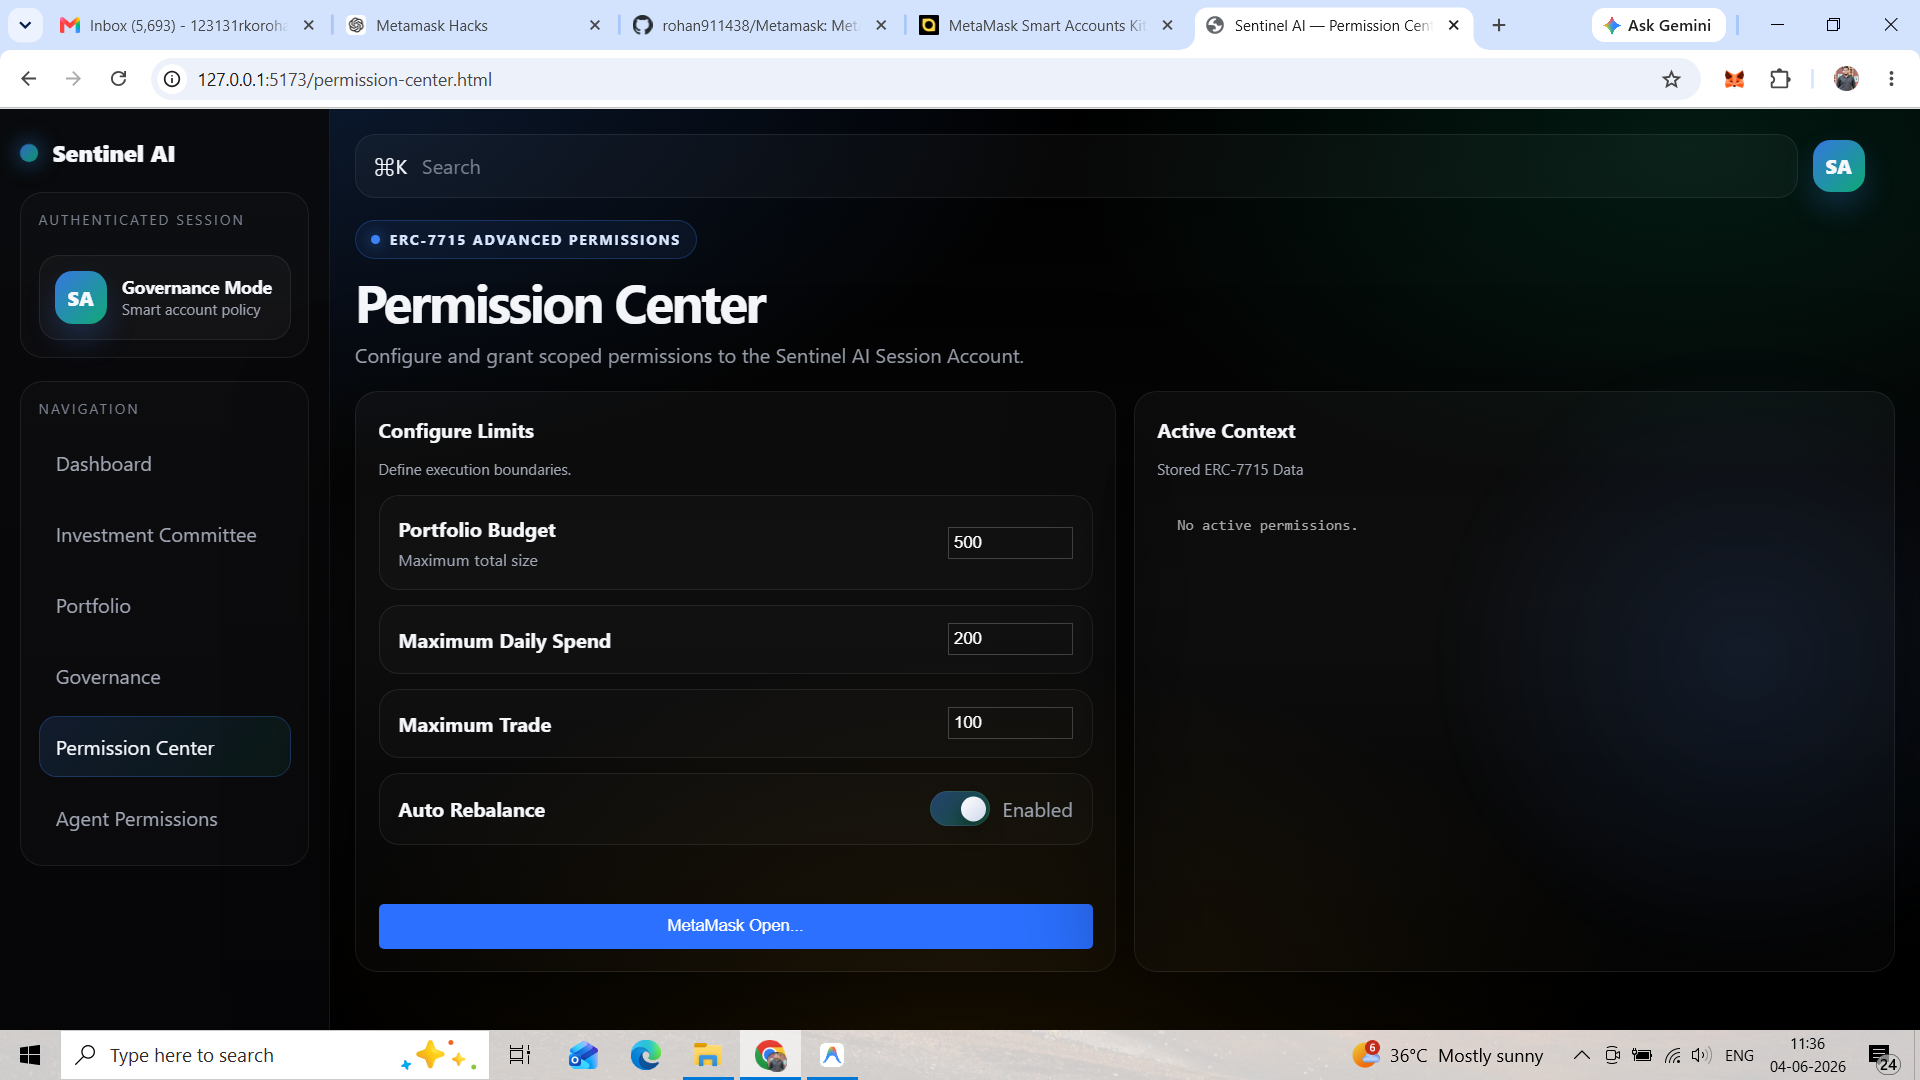Click the browser address bar URL
This screenshot has width=1920, height=1080.
344,79
